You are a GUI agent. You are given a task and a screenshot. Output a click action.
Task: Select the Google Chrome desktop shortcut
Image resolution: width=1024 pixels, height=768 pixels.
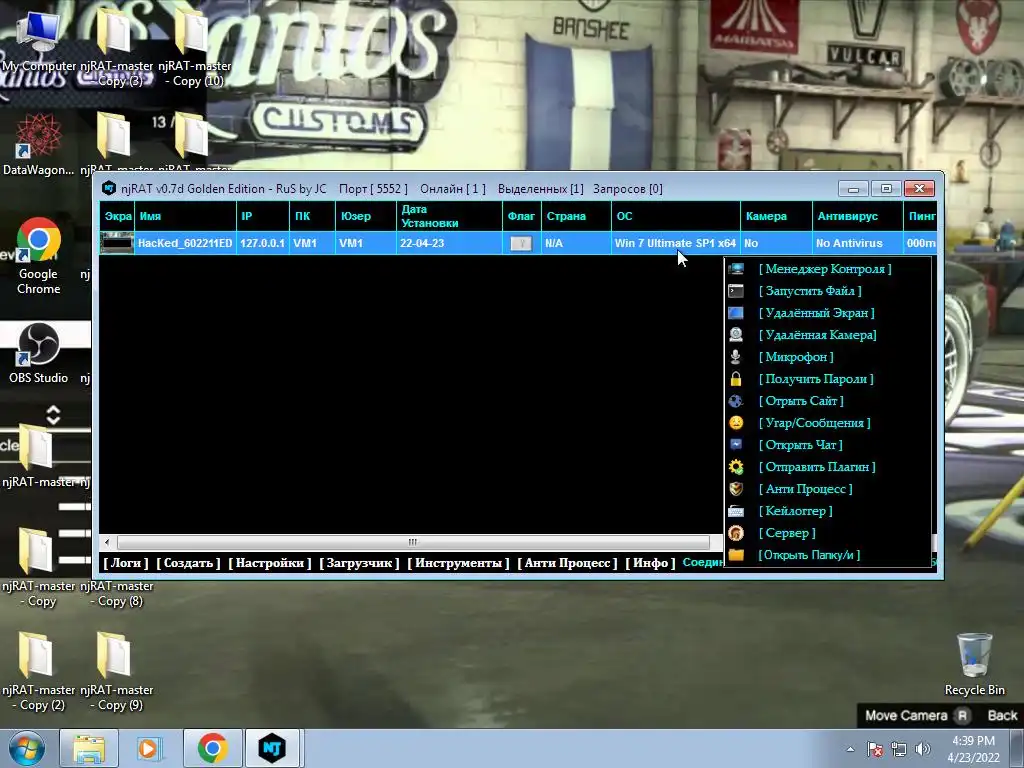click(38, 256)
